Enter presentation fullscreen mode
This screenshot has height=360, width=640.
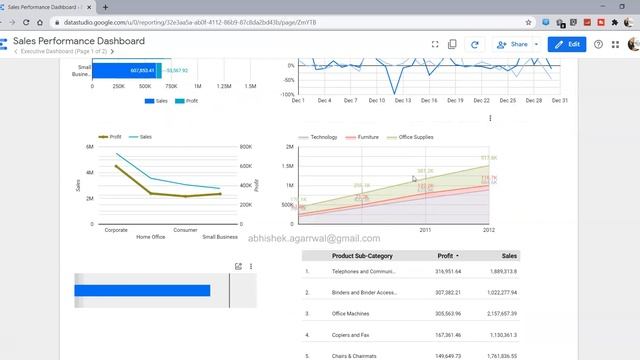coord(435,44)
